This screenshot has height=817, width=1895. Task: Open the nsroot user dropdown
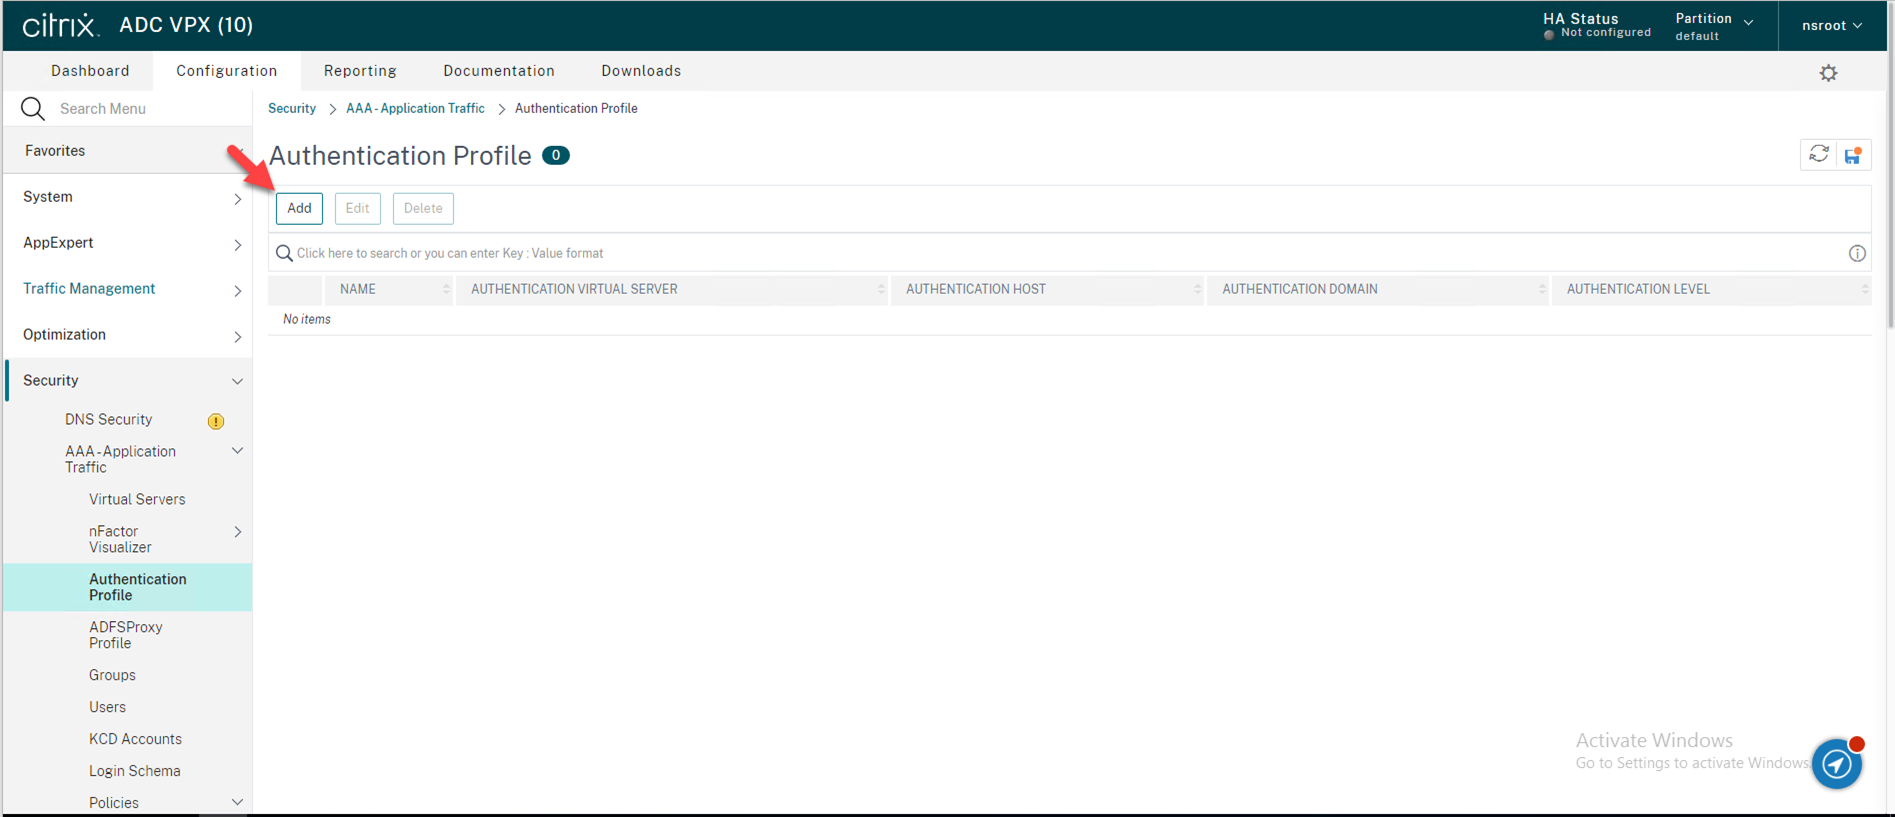pyautogui.click(x=1831, y=25)
